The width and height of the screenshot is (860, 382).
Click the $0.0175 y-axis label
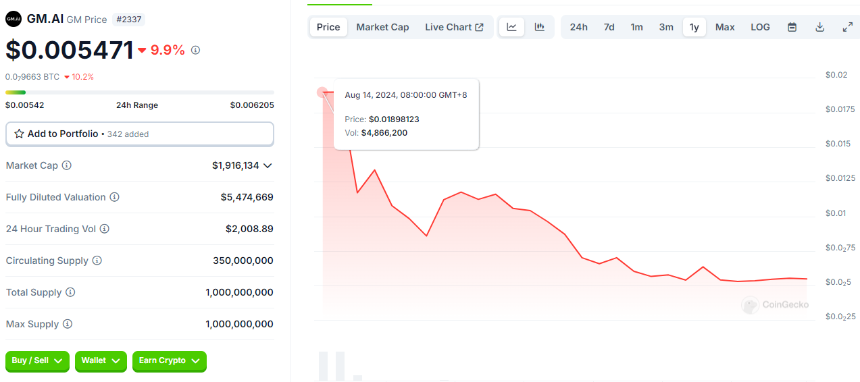(x=839, y=110)
